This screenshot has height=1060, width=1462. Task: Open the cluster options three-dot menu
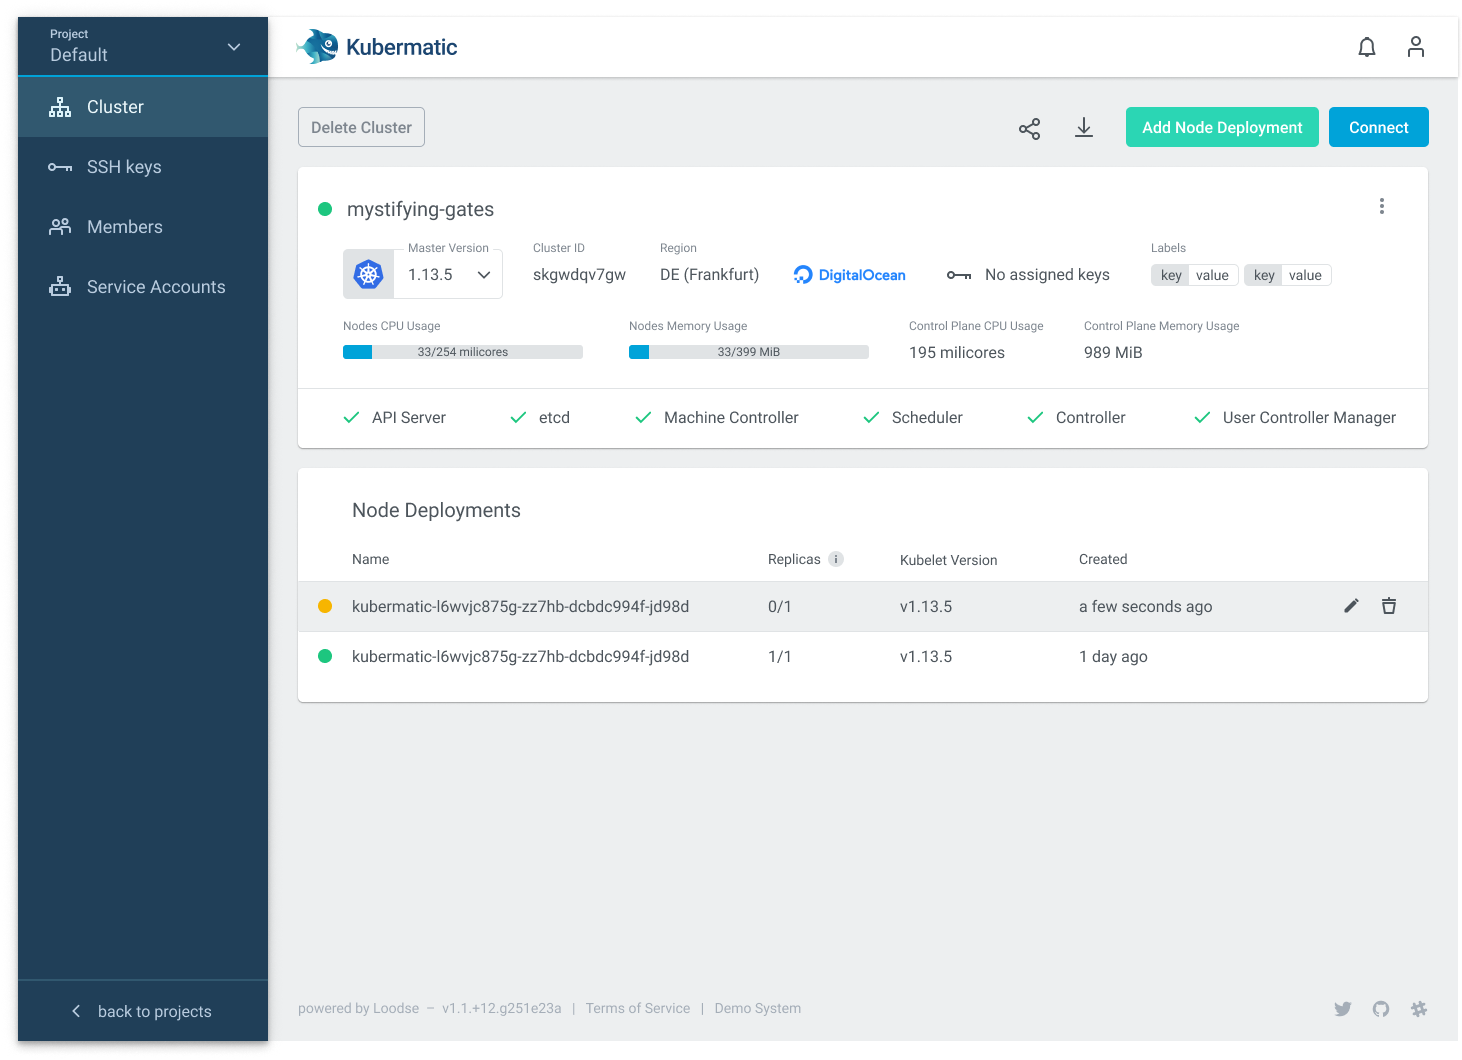tap(1382, 206)
